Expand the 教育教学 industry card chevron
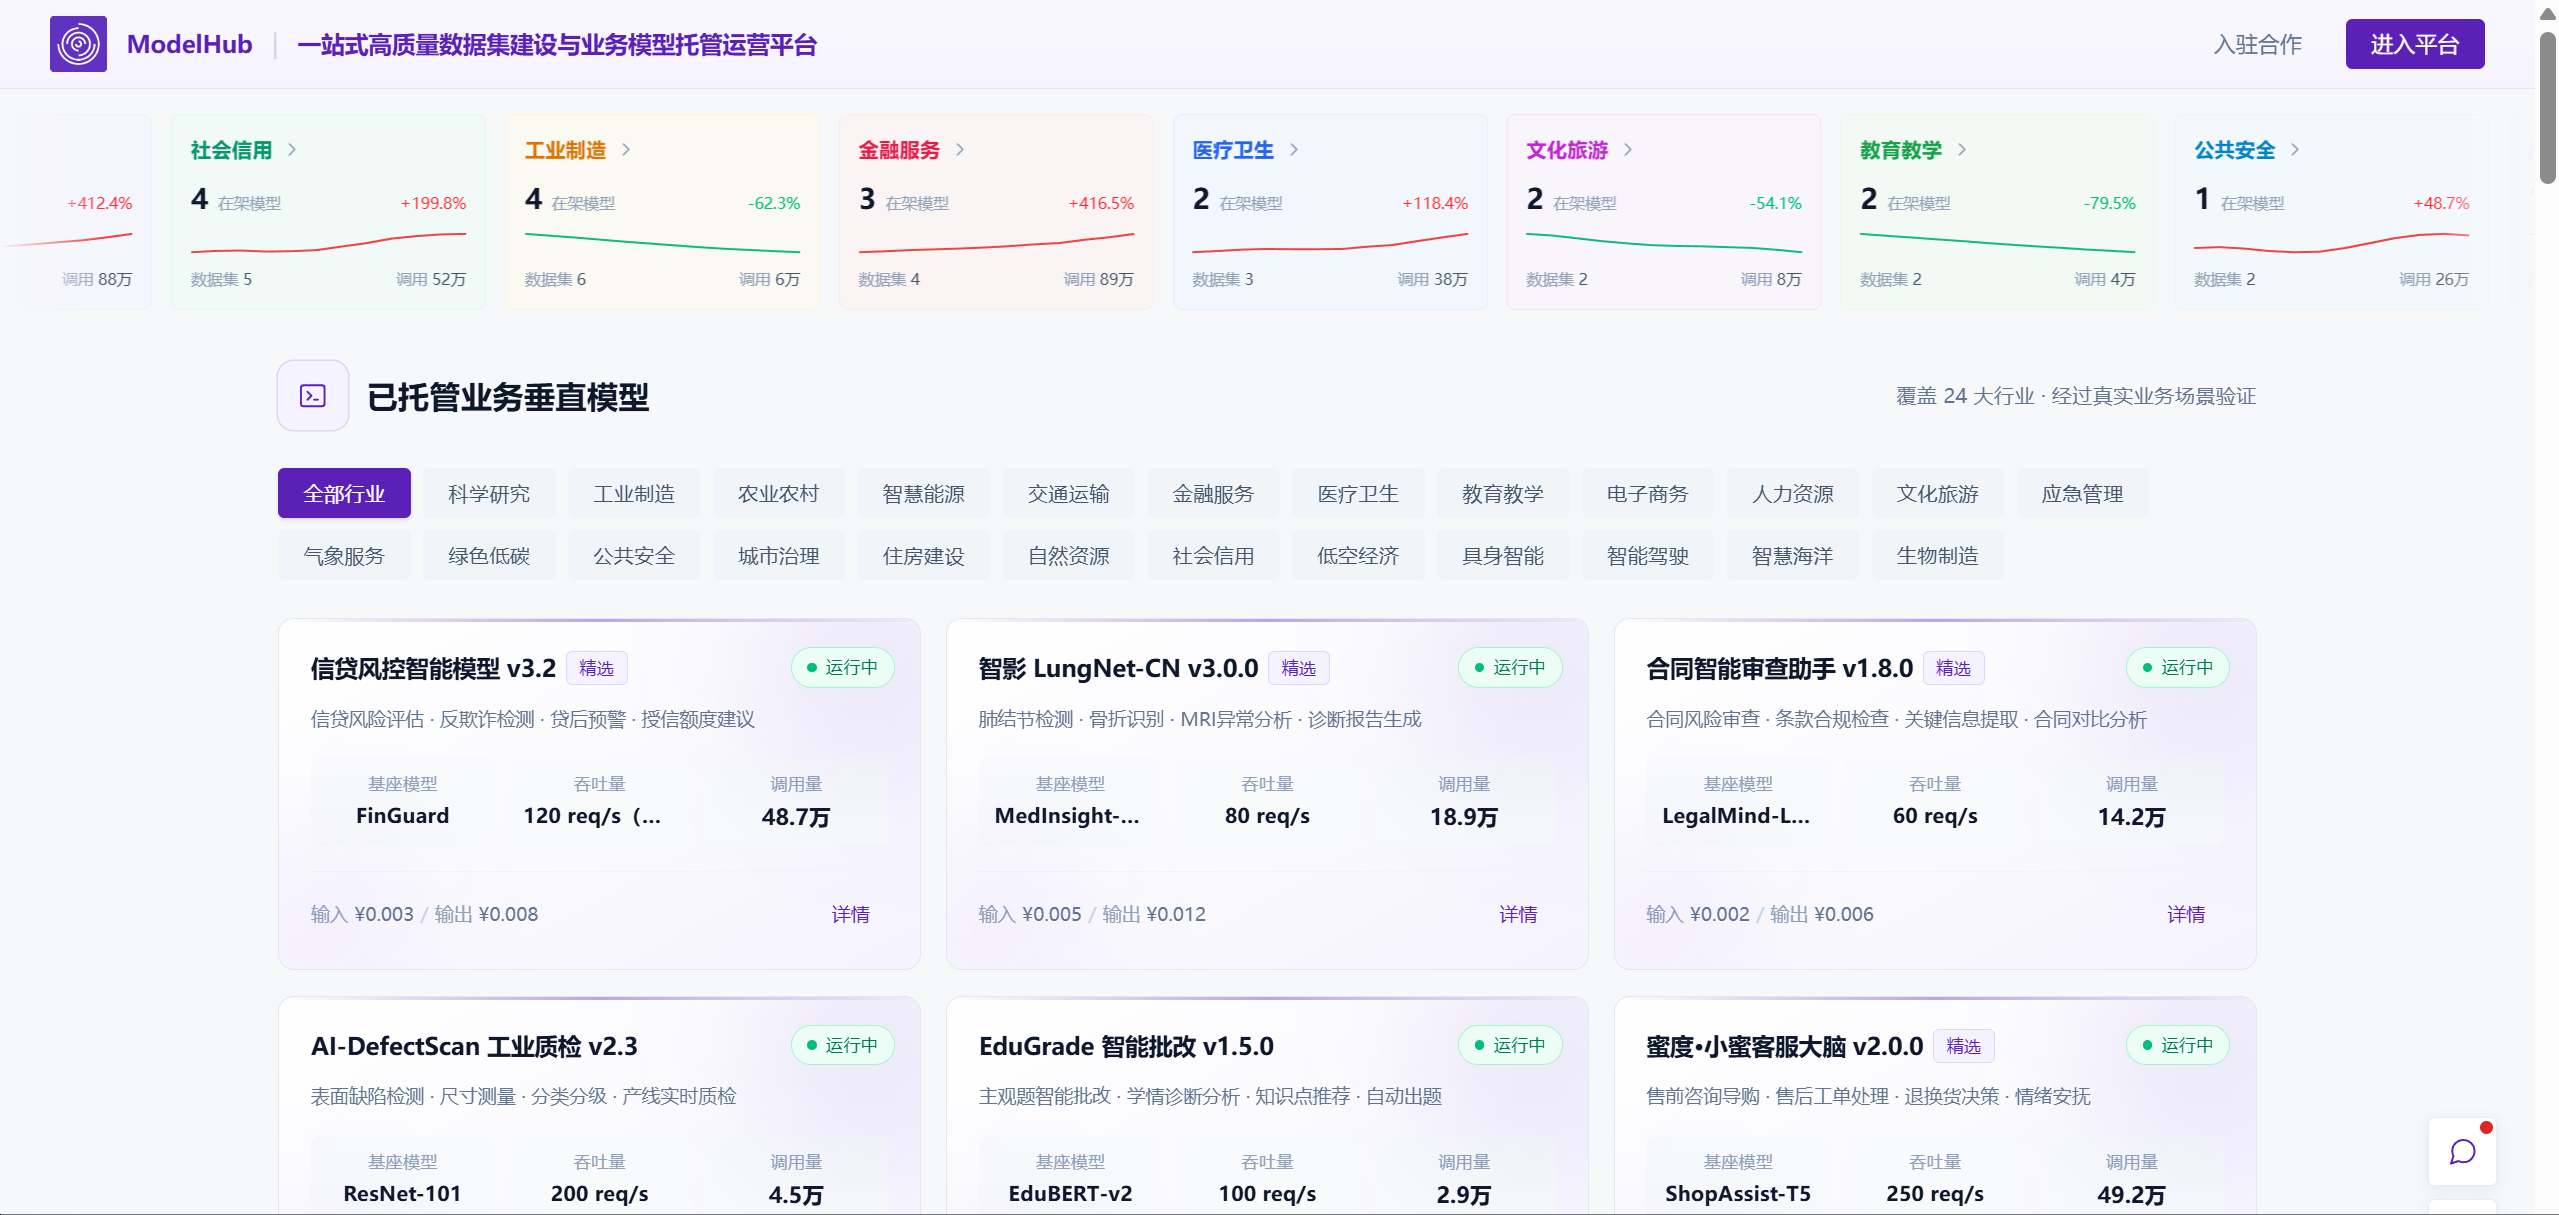The image size is (2559, 1215). click(1962, 150)
